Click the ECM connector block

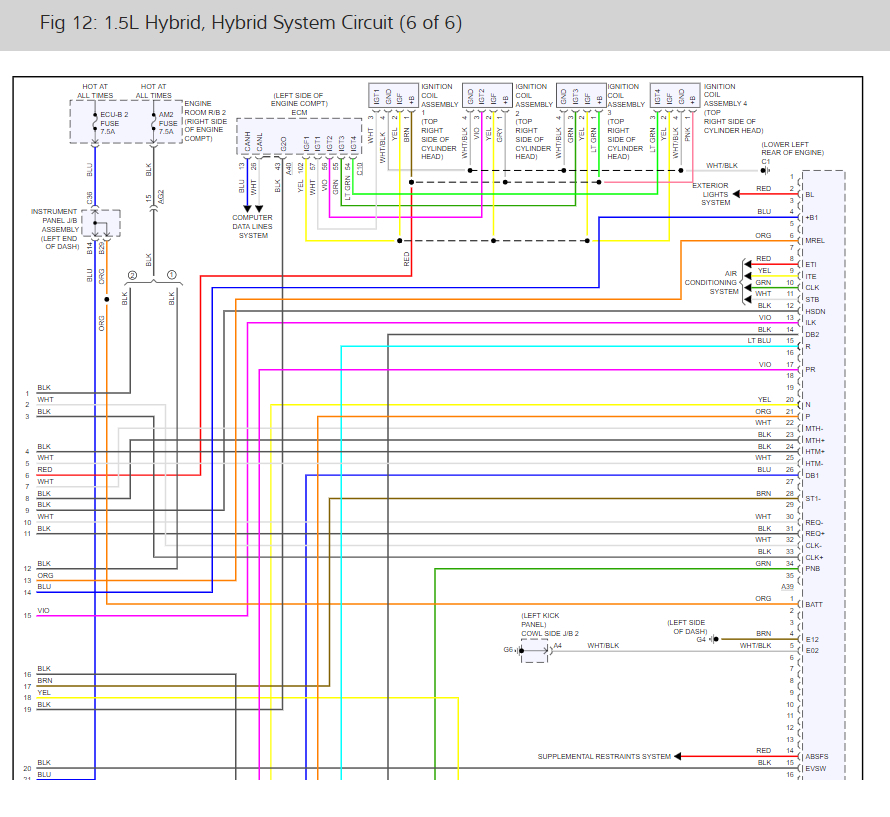299,137
